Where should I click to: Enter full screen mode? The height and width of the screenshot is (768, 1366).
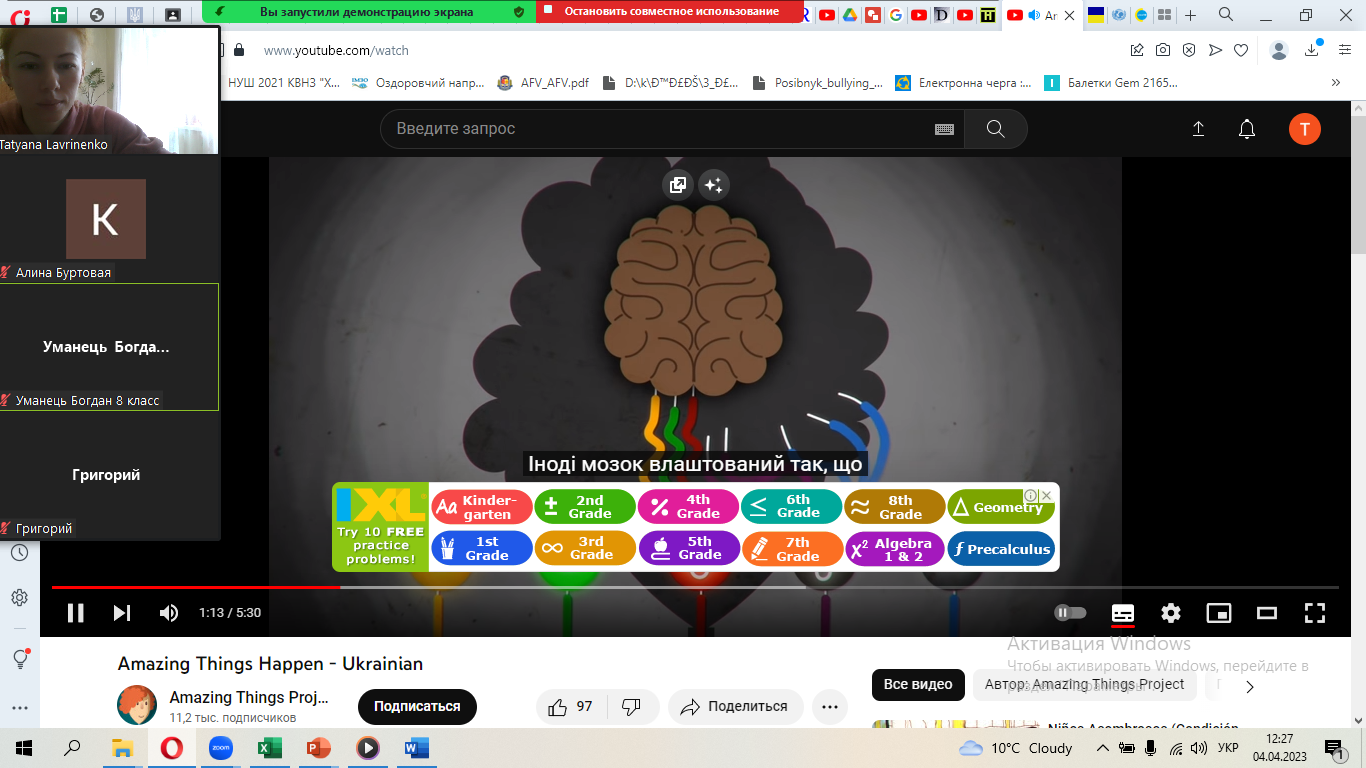point(1315,613)
